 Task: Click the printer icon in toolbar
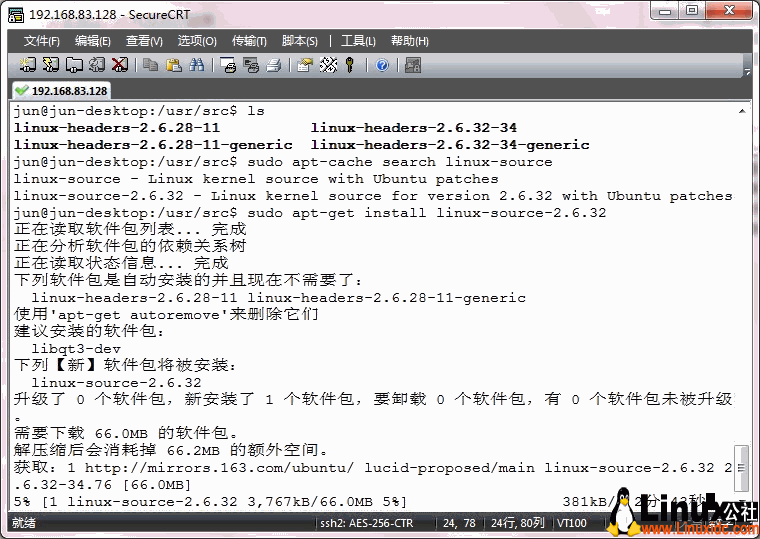point(274,65)
